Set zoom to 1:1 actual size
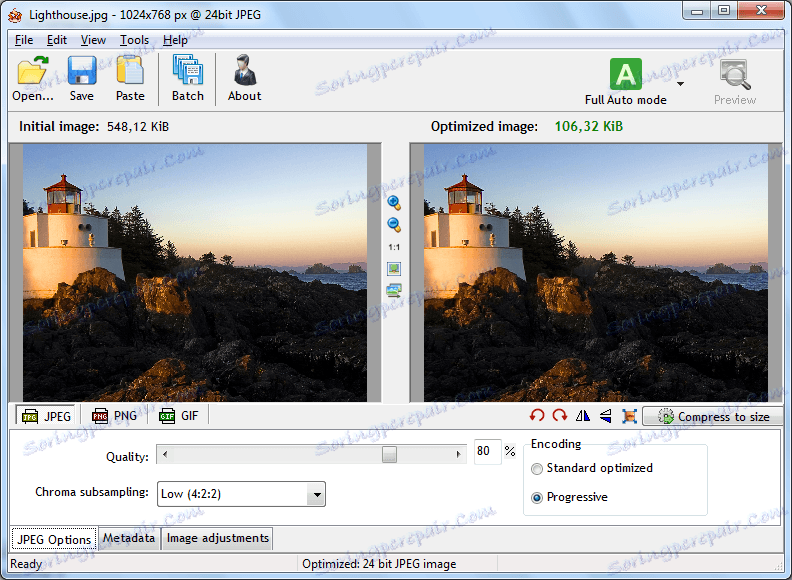Screen dimensions: 792x580 pos(394,247)
